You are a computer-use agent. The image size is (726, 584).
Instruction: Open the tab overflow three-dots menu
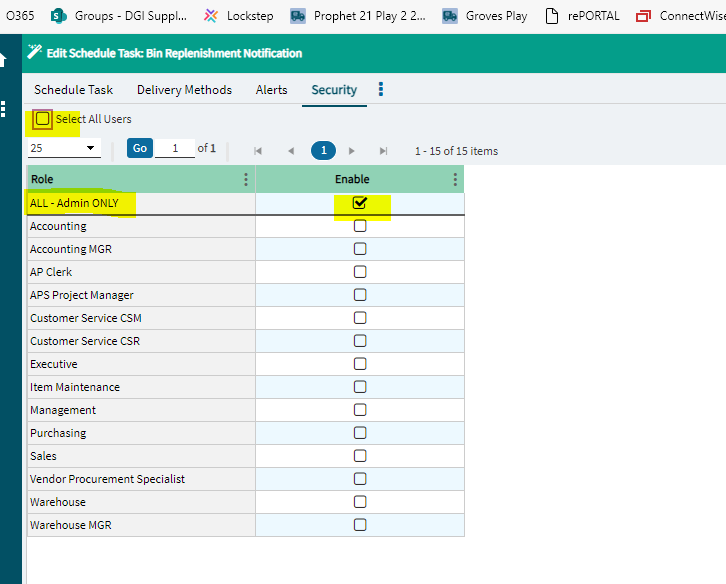(381, 90)
